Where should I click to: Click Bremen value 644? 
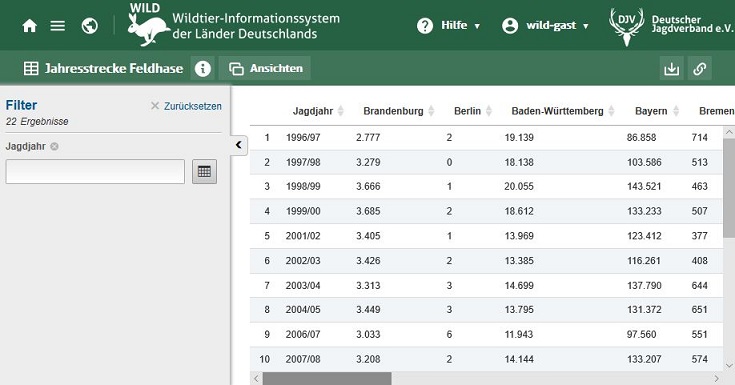pos(699,286)
